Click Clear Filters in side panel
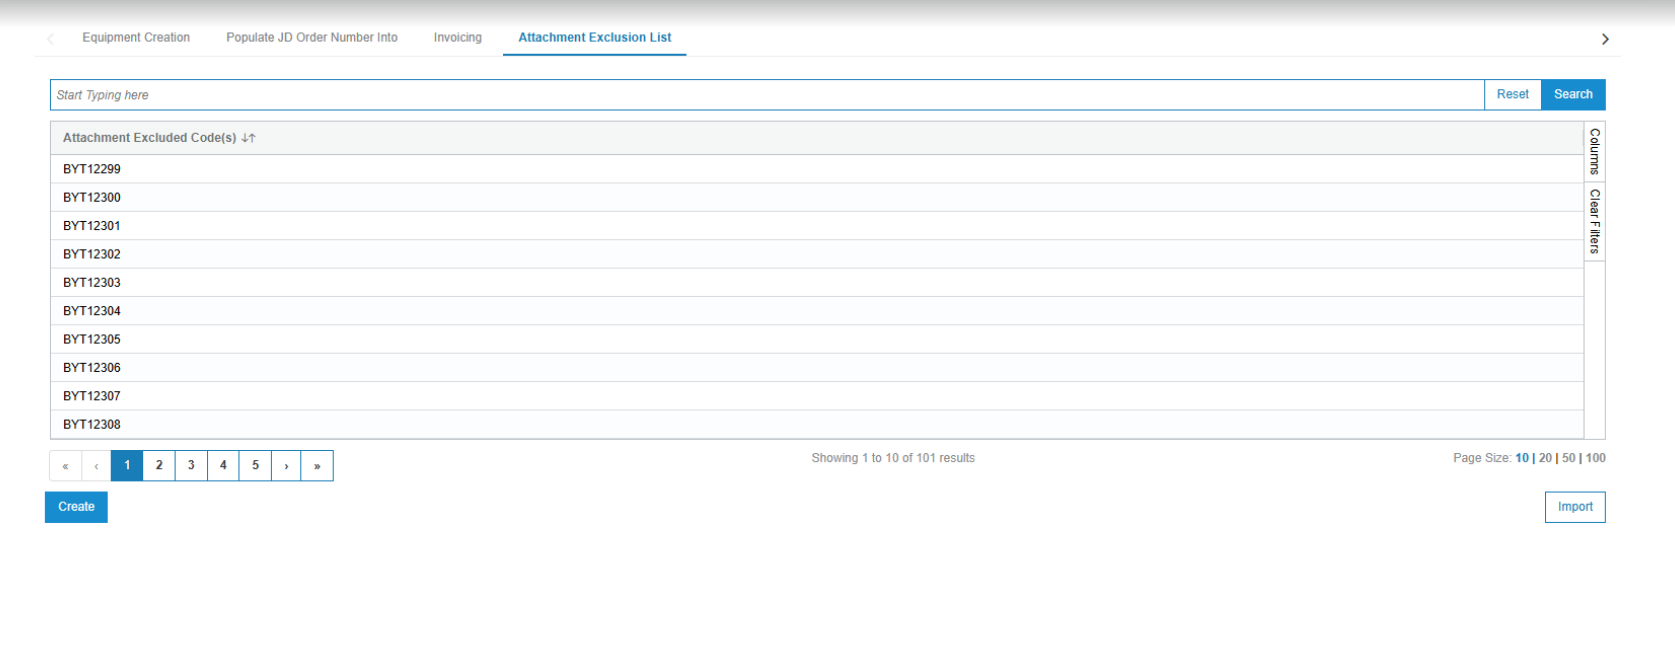 (x=1594, y=221)
